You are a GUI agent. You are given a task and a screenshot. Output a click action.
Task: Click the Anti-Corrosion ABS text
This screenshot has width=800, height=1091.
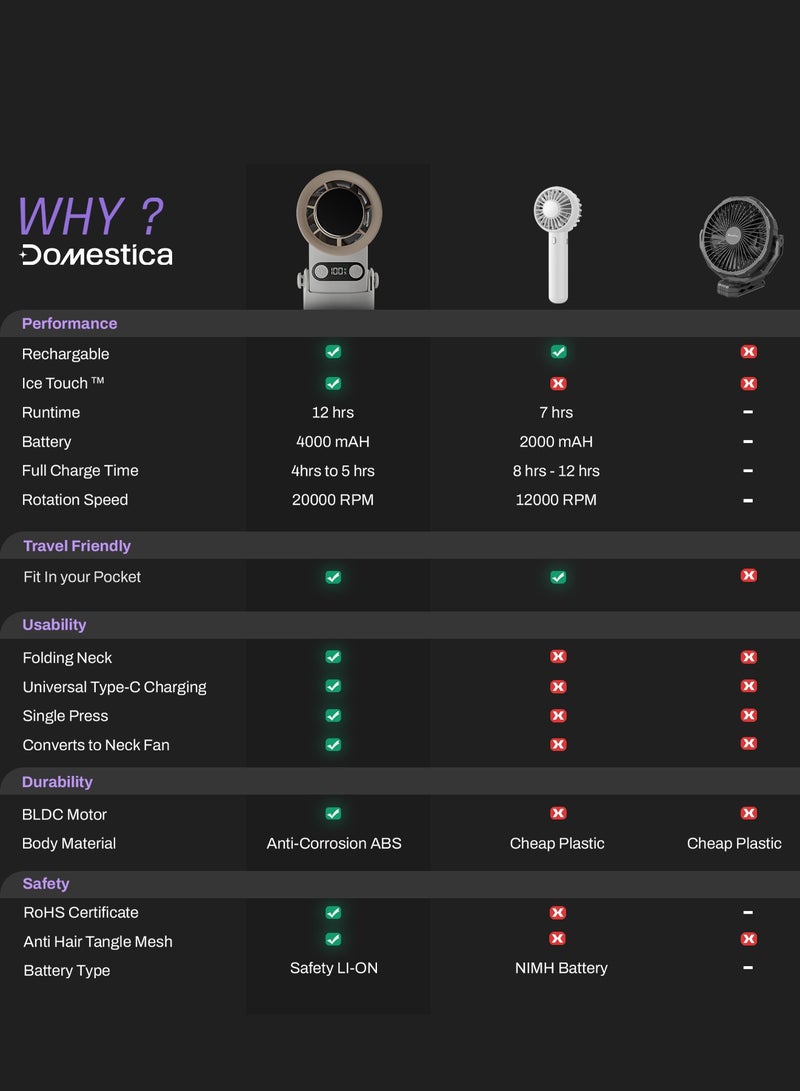[x=334, y=843]
